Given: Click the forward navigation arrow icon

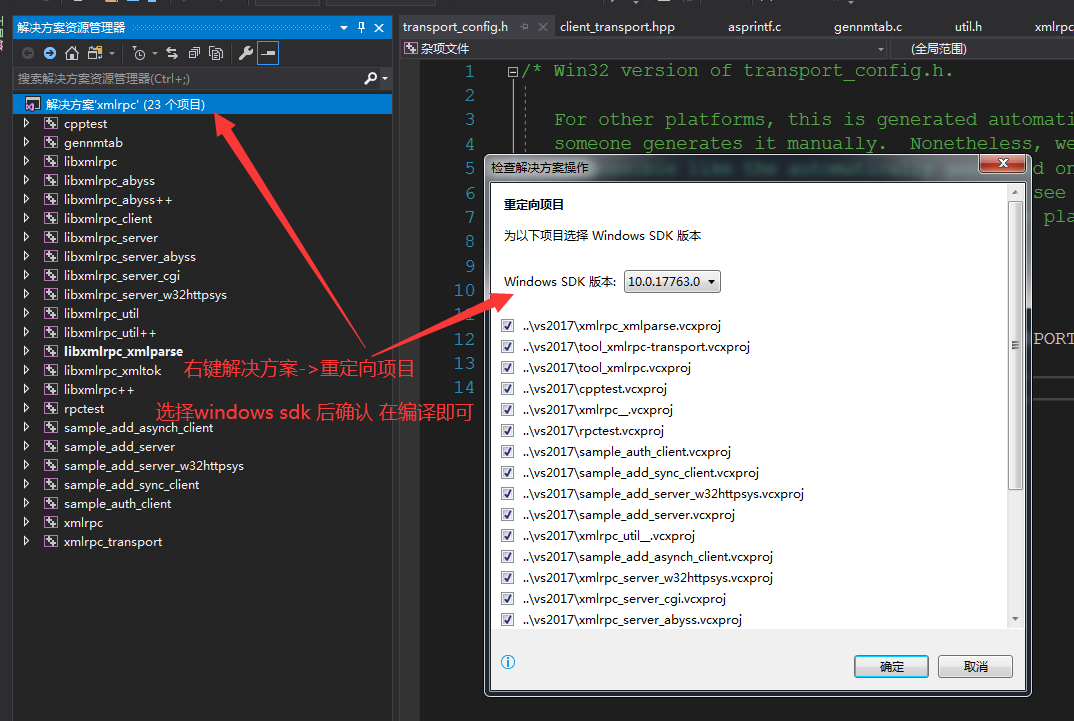Looking at the screenshot, I should pyautogui.click(x=50, y=54).
